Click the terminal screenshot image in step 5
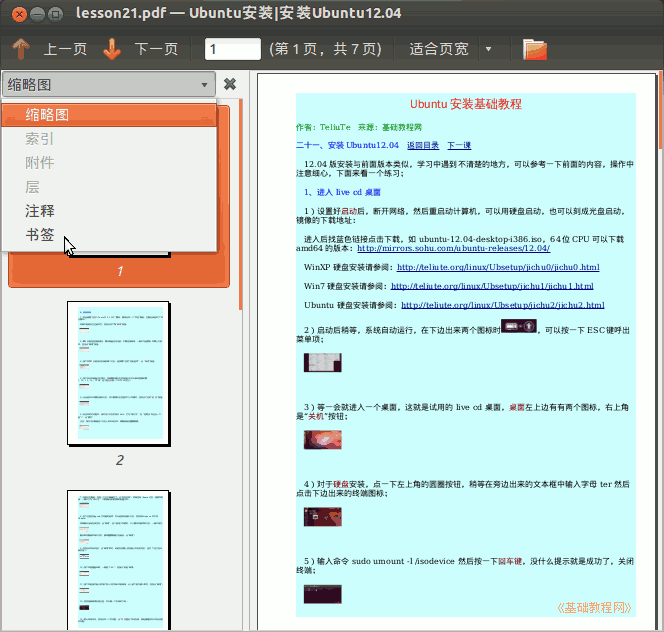This screenshot has height=632, width=664. click(x=323, y=594)
